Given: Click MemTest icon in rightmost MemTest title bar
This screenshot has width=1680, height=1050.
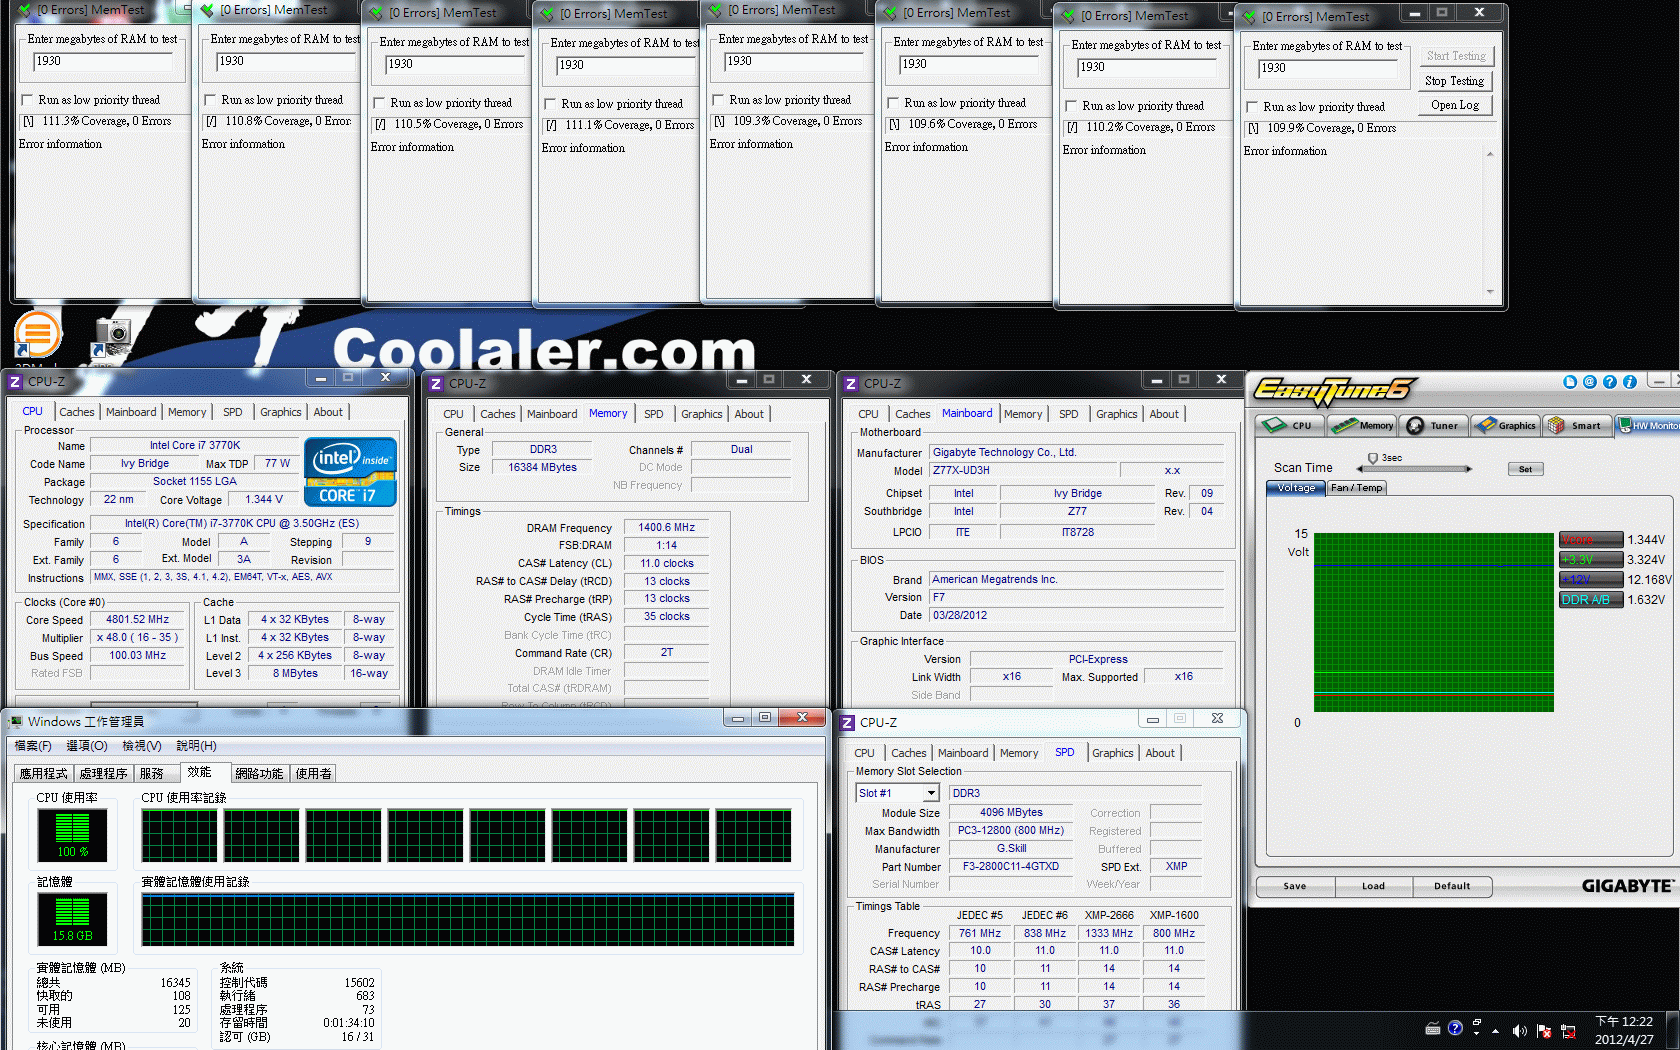Looking at the screenshot, I should (x=1247, y=16).
